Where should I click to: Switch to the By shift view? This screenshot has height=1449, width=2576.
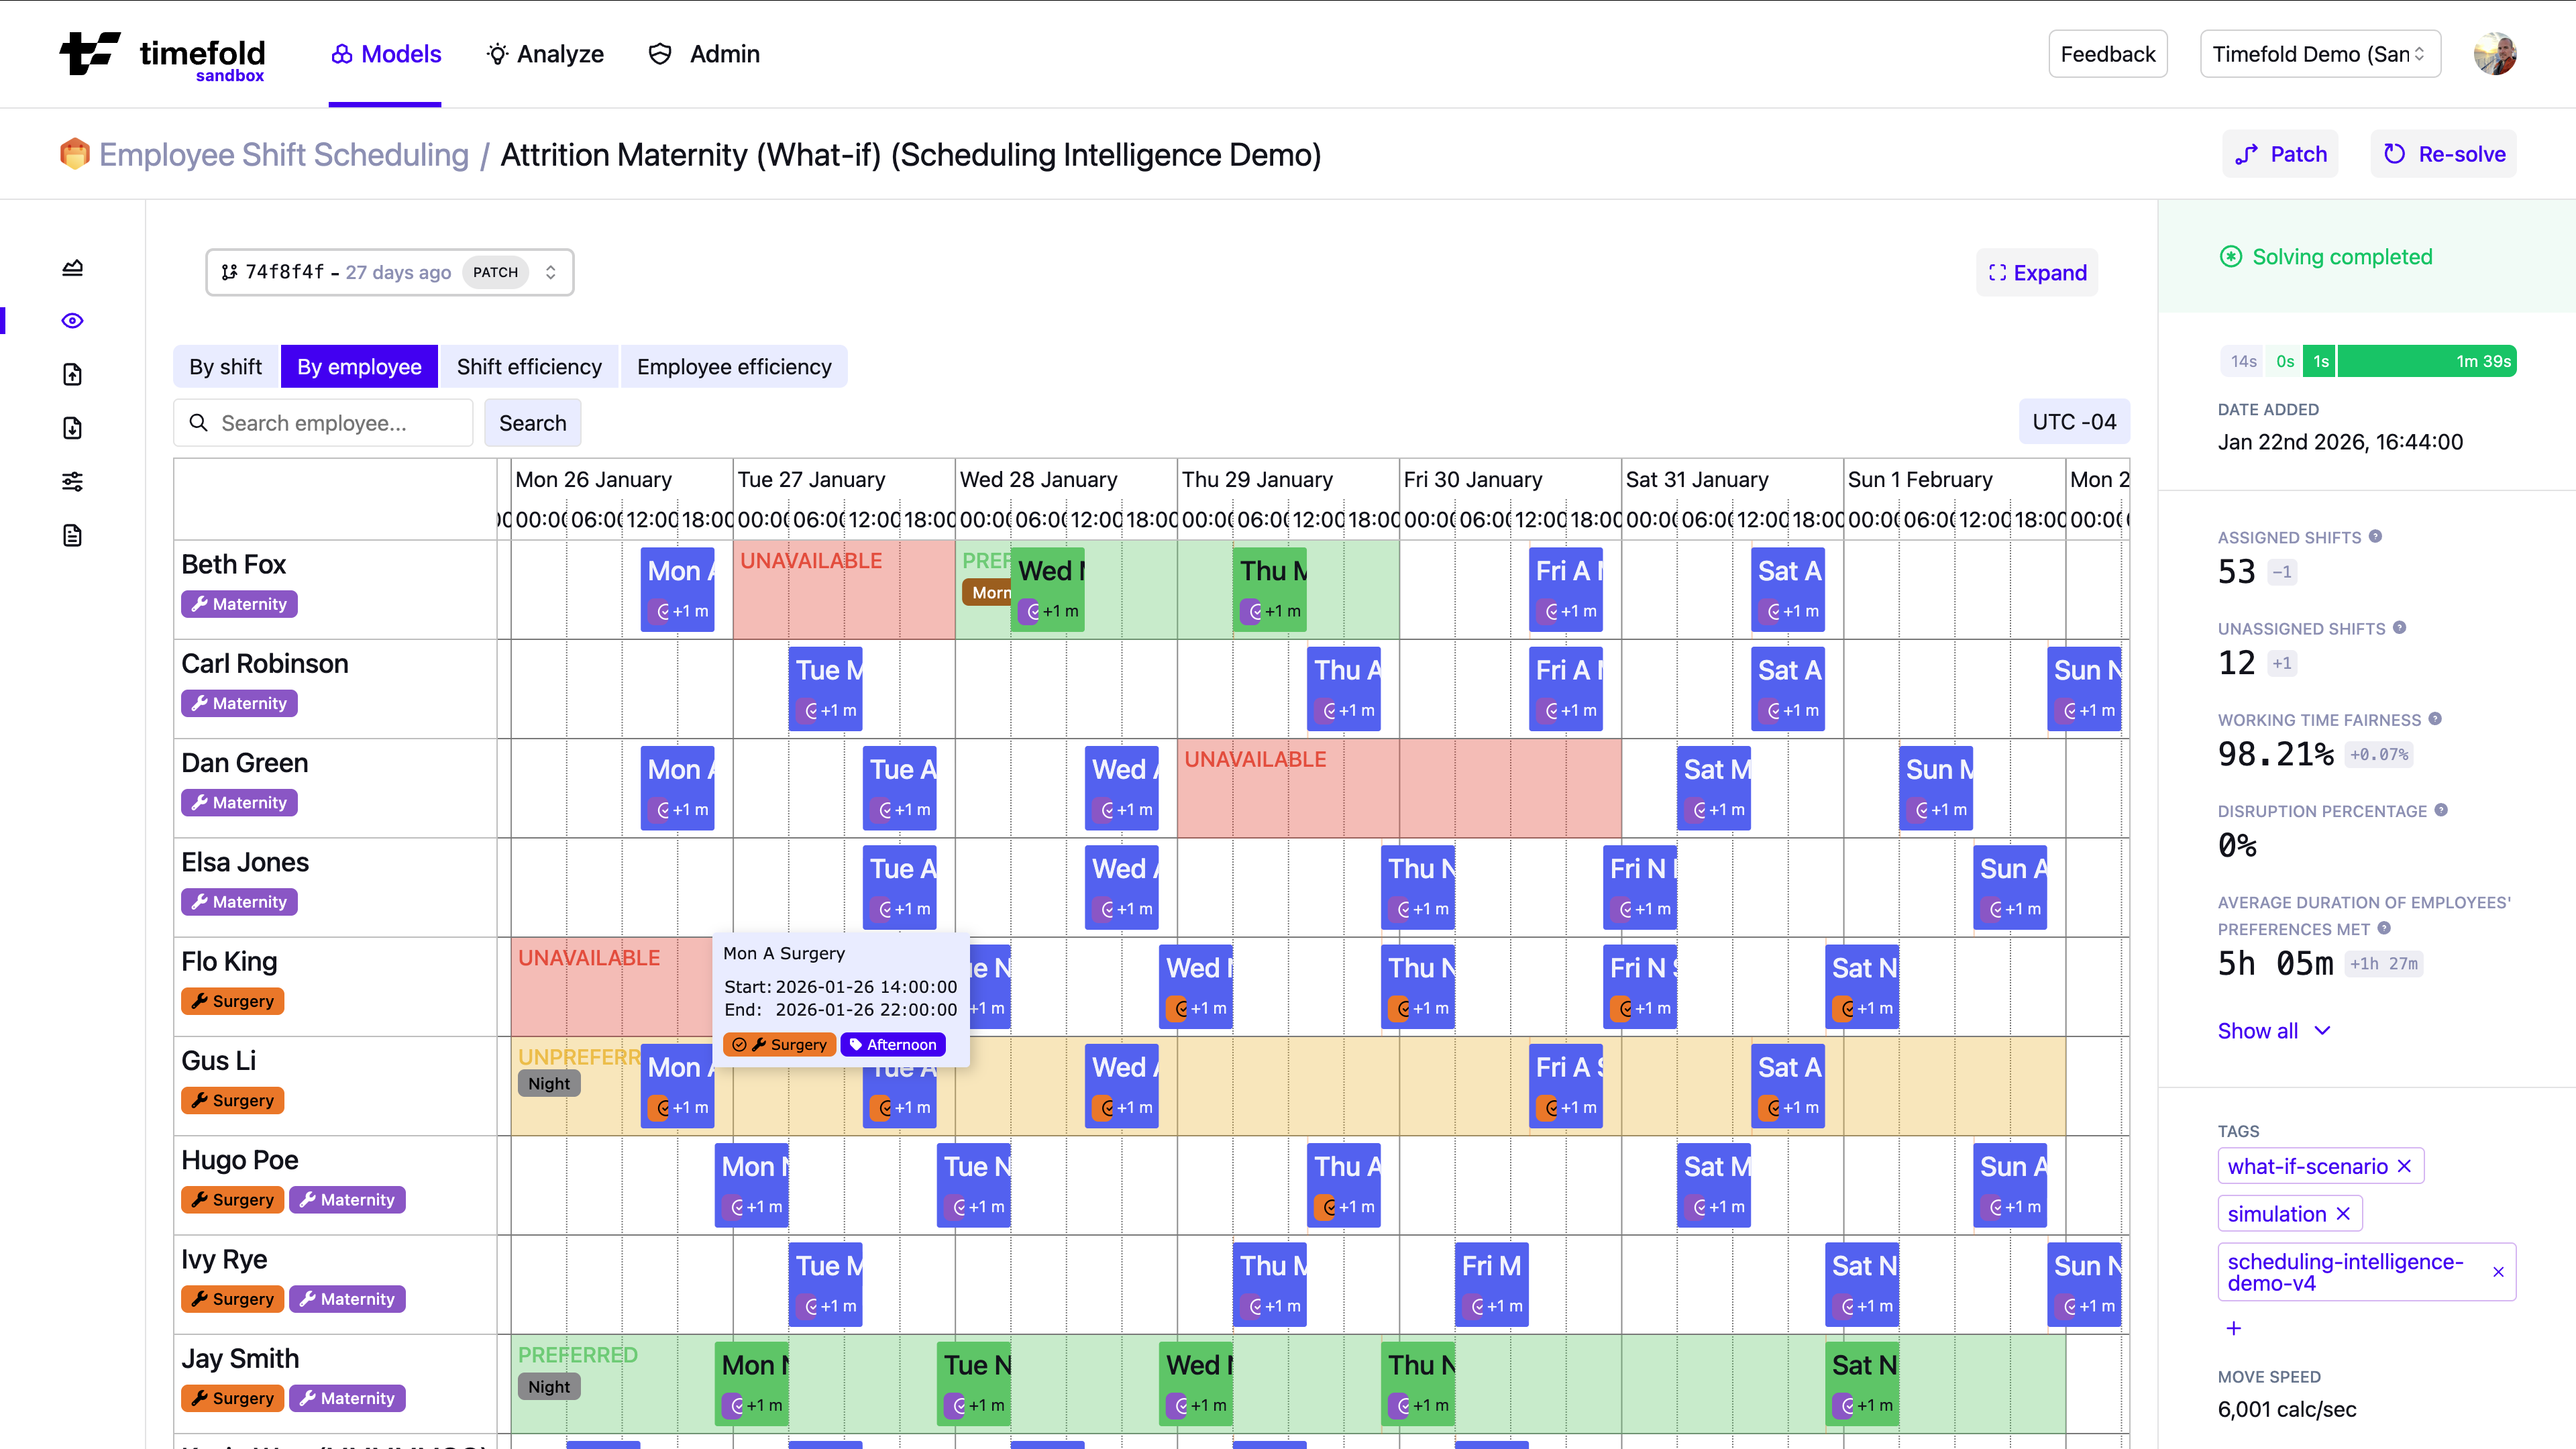click(x=225, y=366)
